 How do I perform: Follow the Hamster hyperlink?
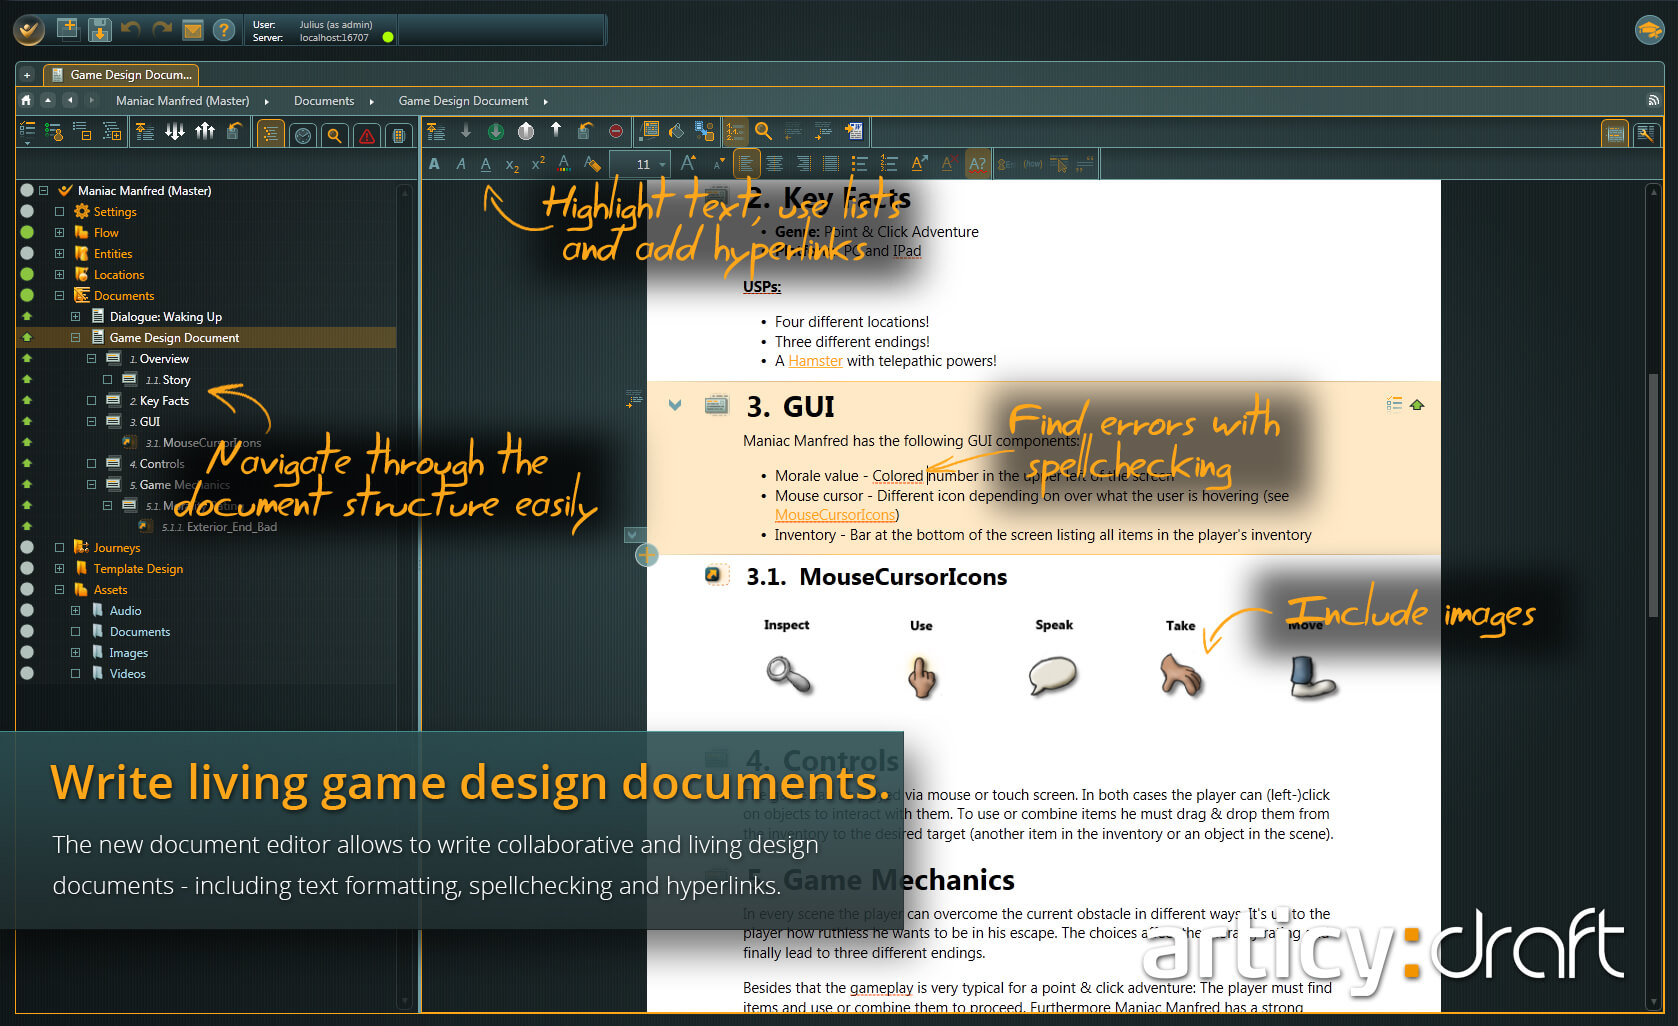tap(815, 361)
